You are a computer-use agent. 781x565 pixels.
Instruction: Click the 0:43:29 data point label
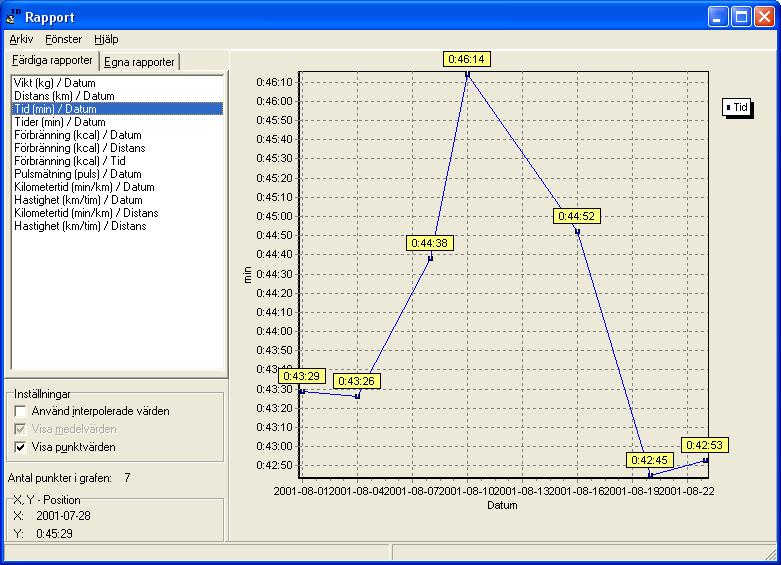click(302, 376)
